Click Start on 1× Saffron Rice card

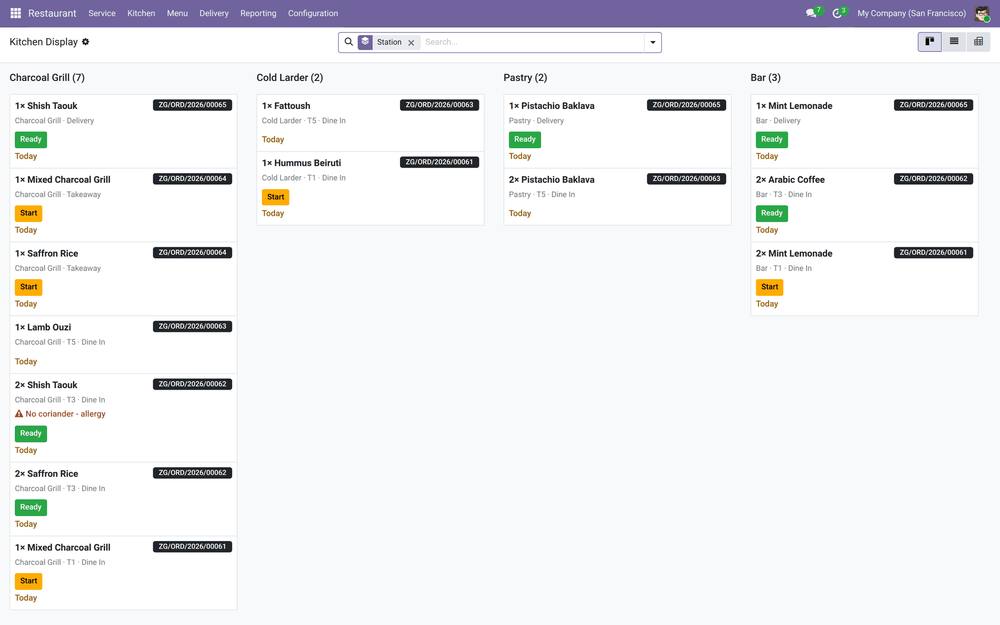29,287
